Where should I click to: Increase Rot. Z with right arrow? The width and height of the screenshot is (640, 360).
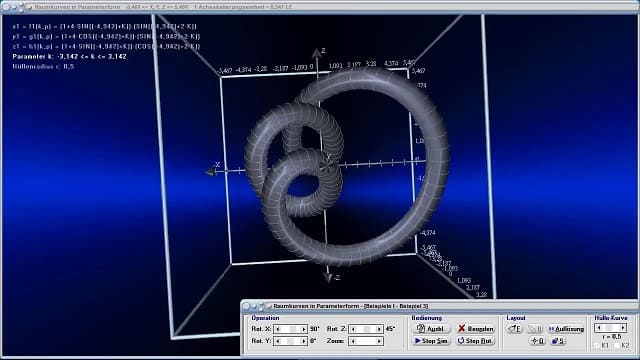(x=379, y=329)
